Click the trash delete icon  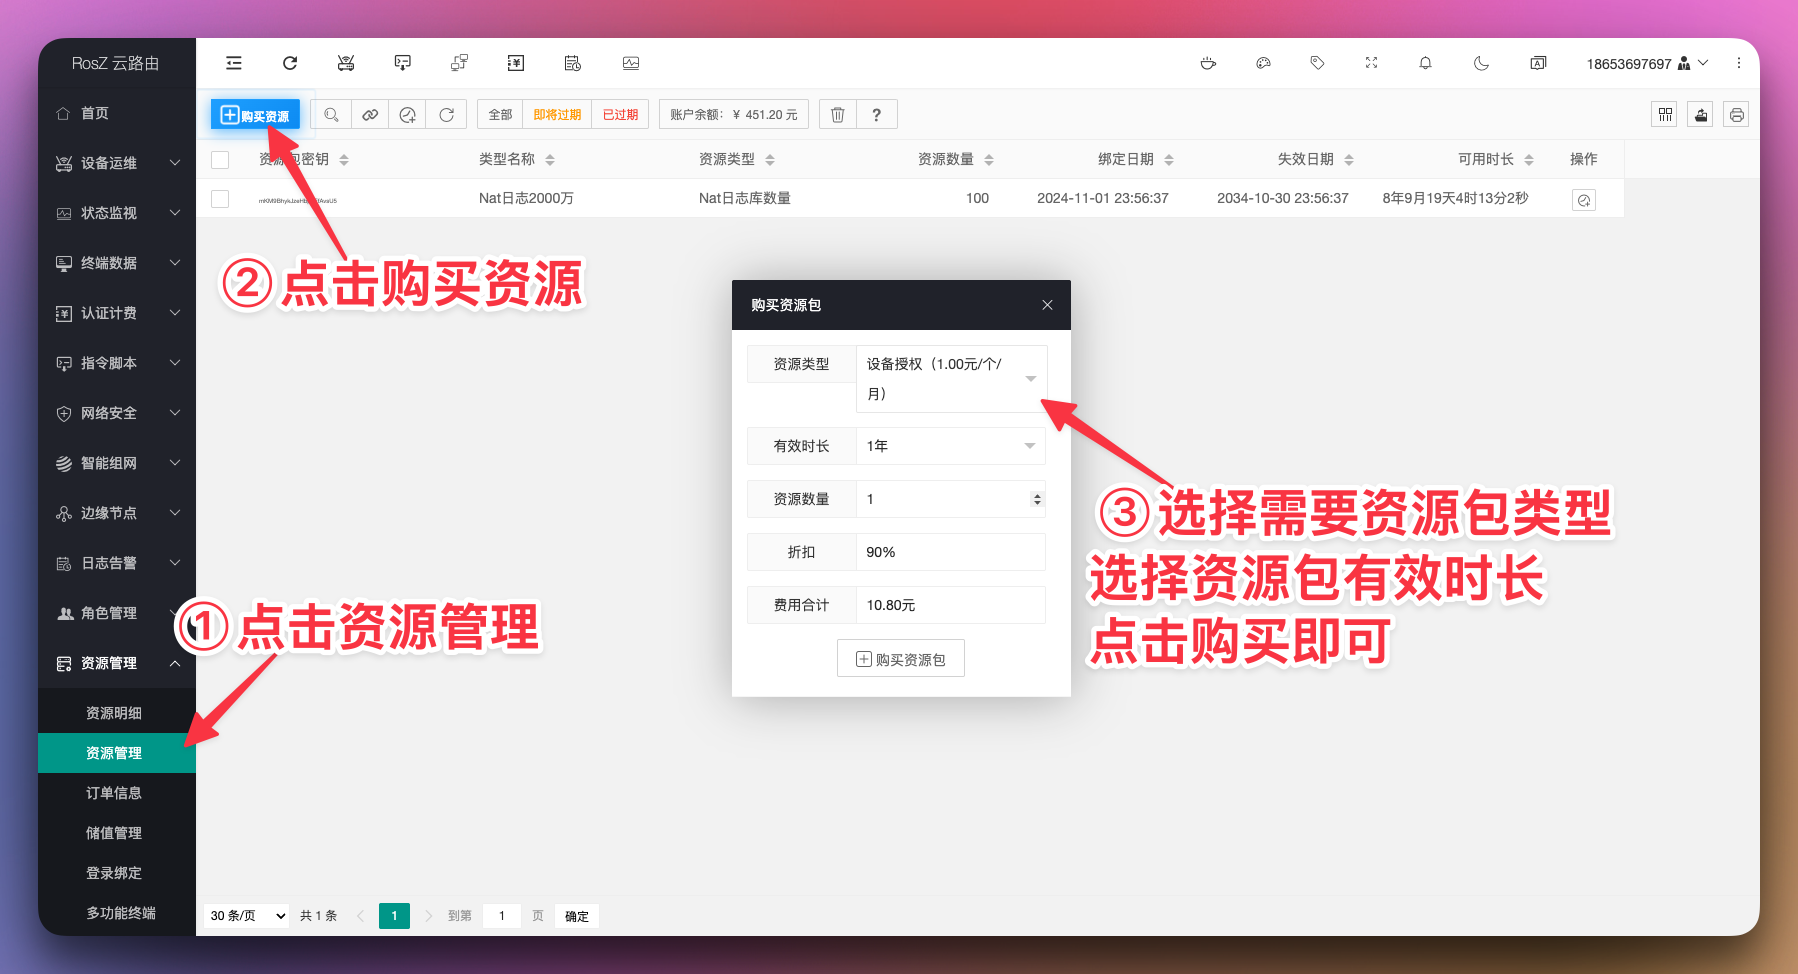[x=838, y=115]
